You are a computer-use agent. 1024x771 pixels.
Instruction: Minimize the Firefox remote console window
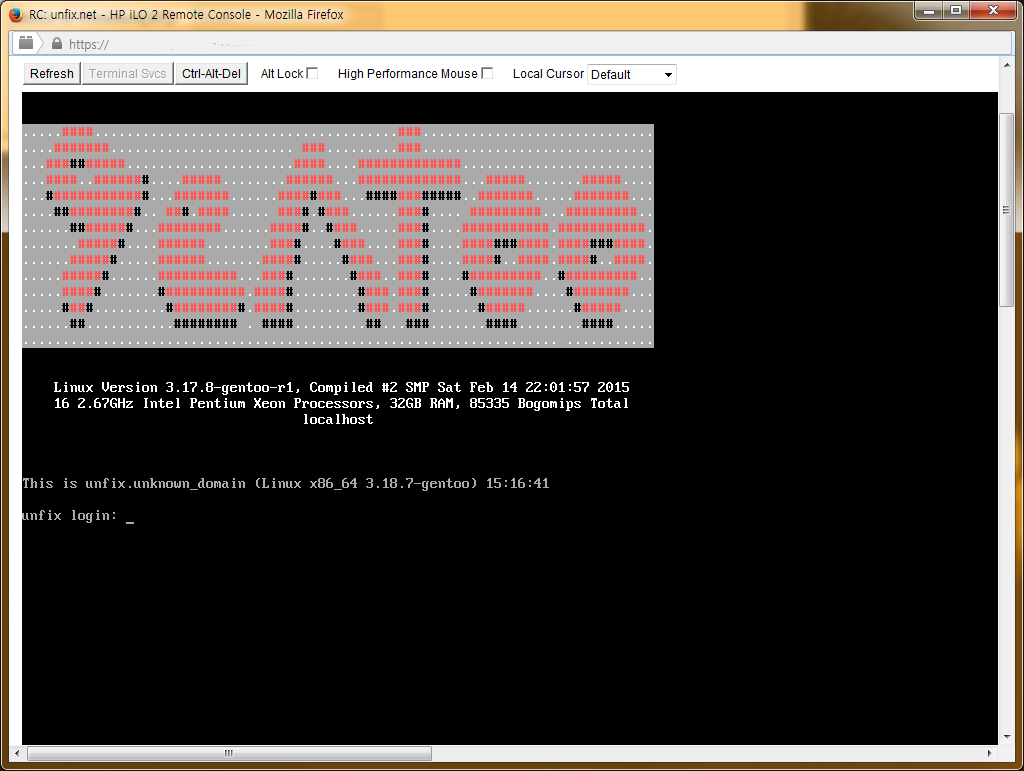click(929, 11)
